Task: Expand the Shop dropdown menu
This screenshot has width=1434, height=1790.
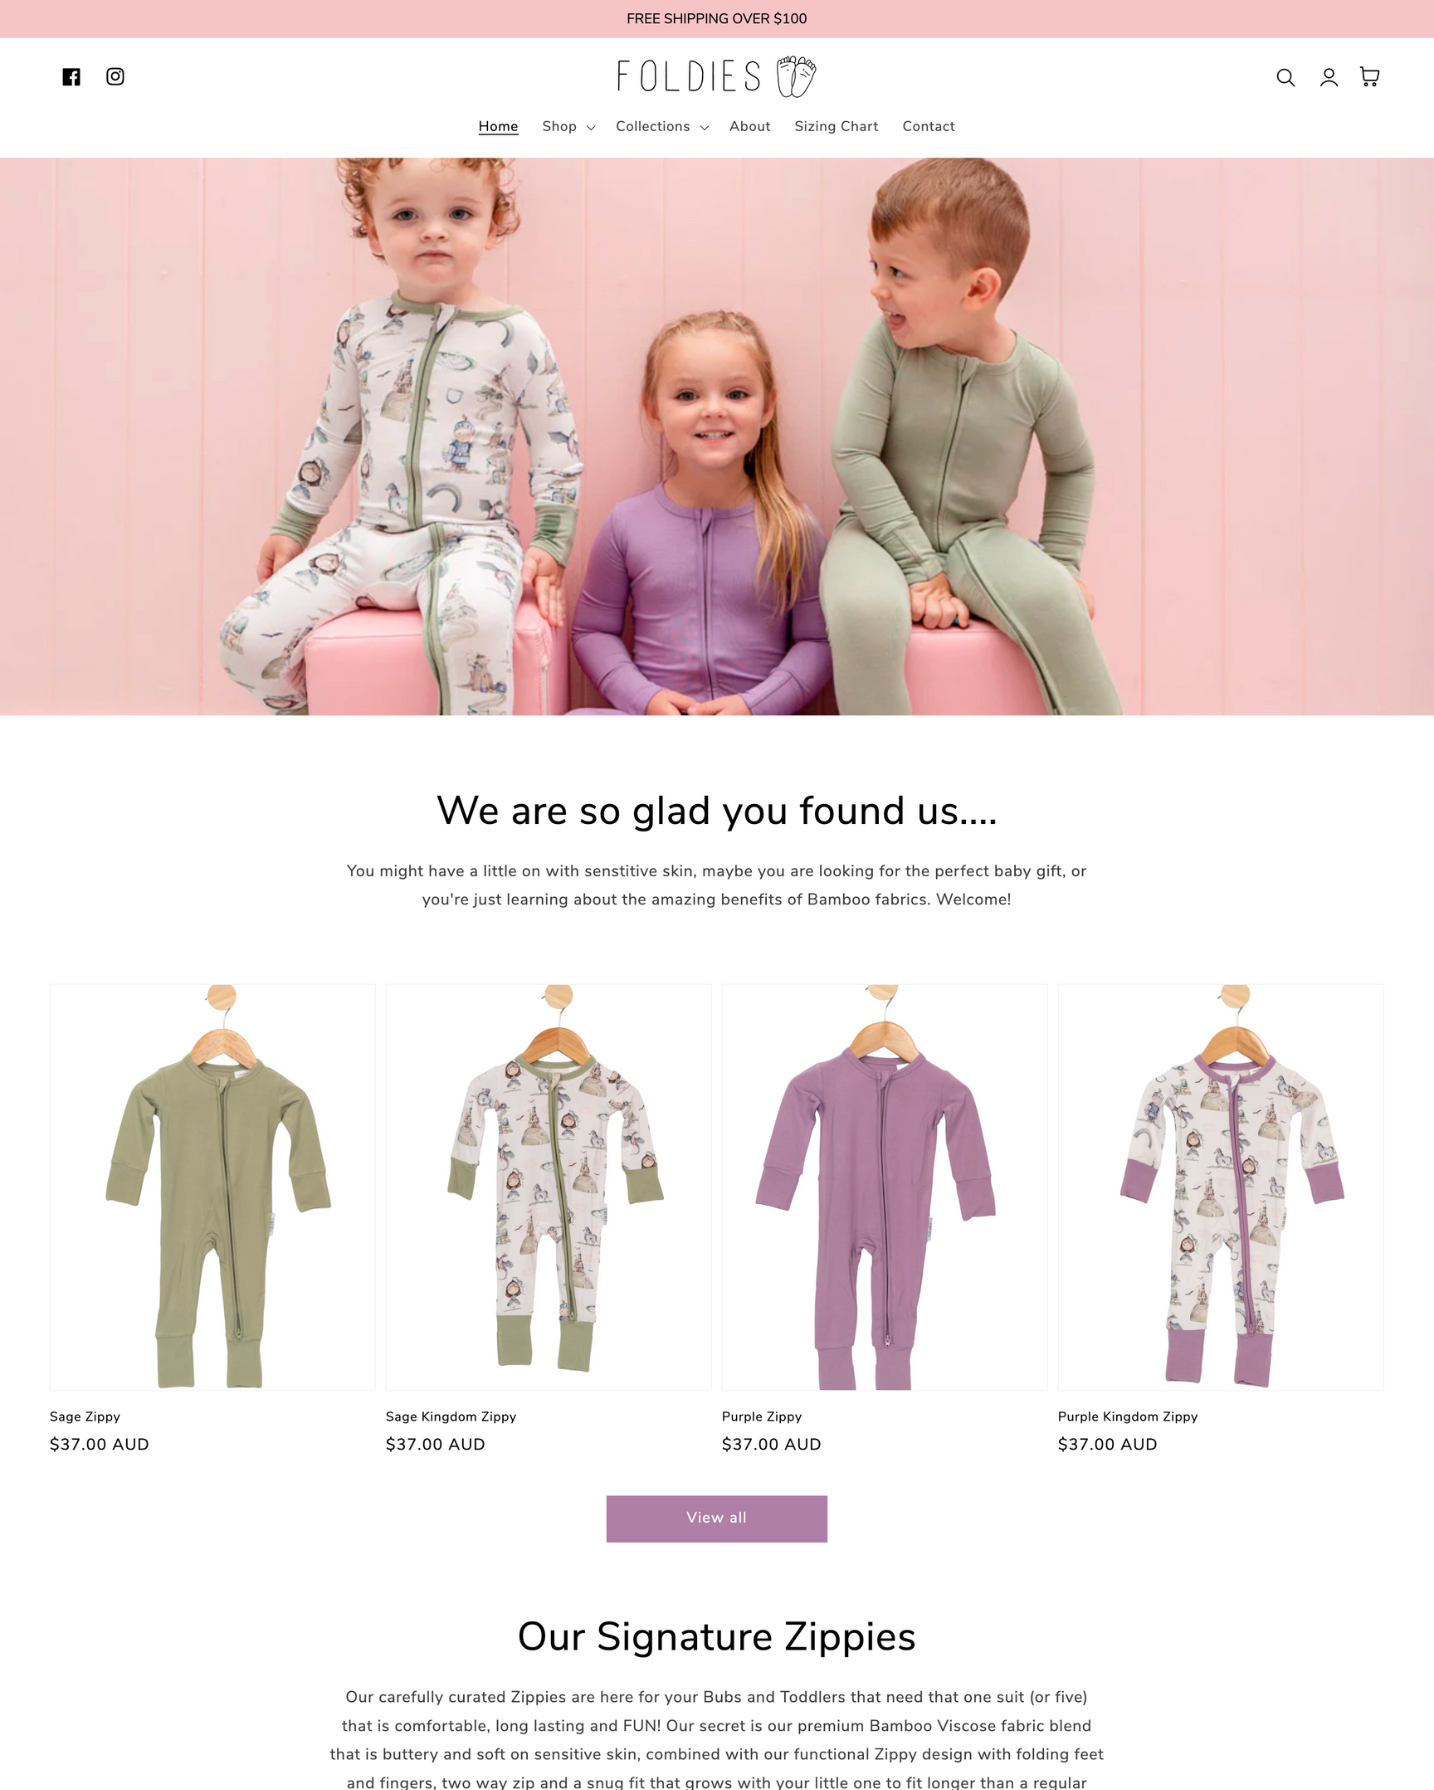Action: 568,127
